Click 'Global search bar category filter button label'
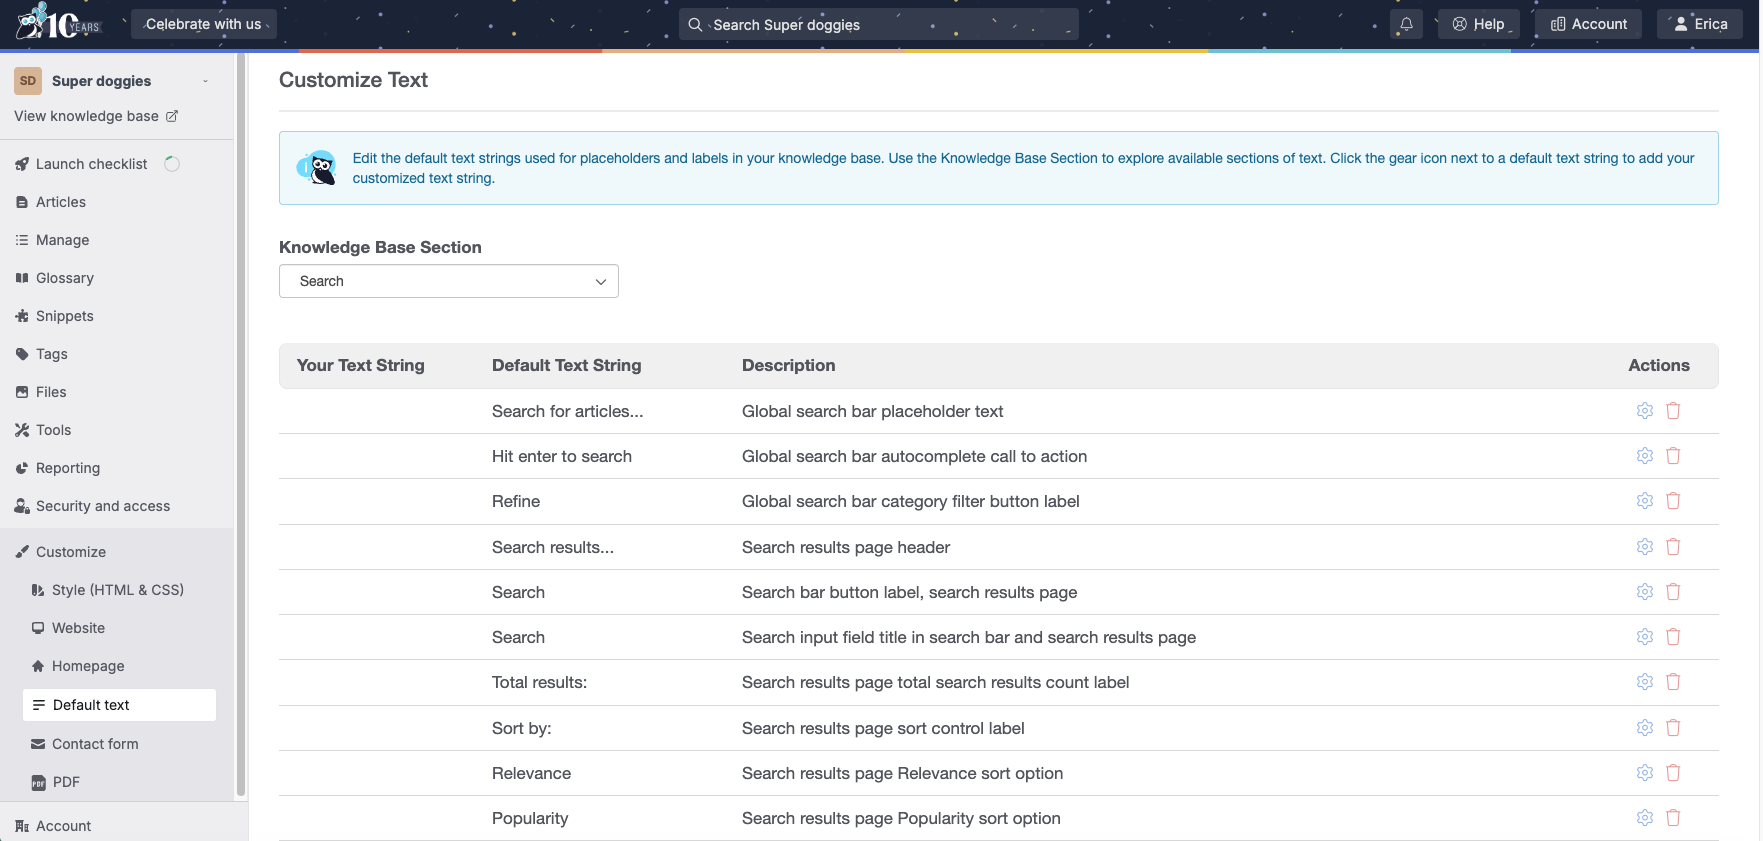1763x841 pixels. click(910, 501)
